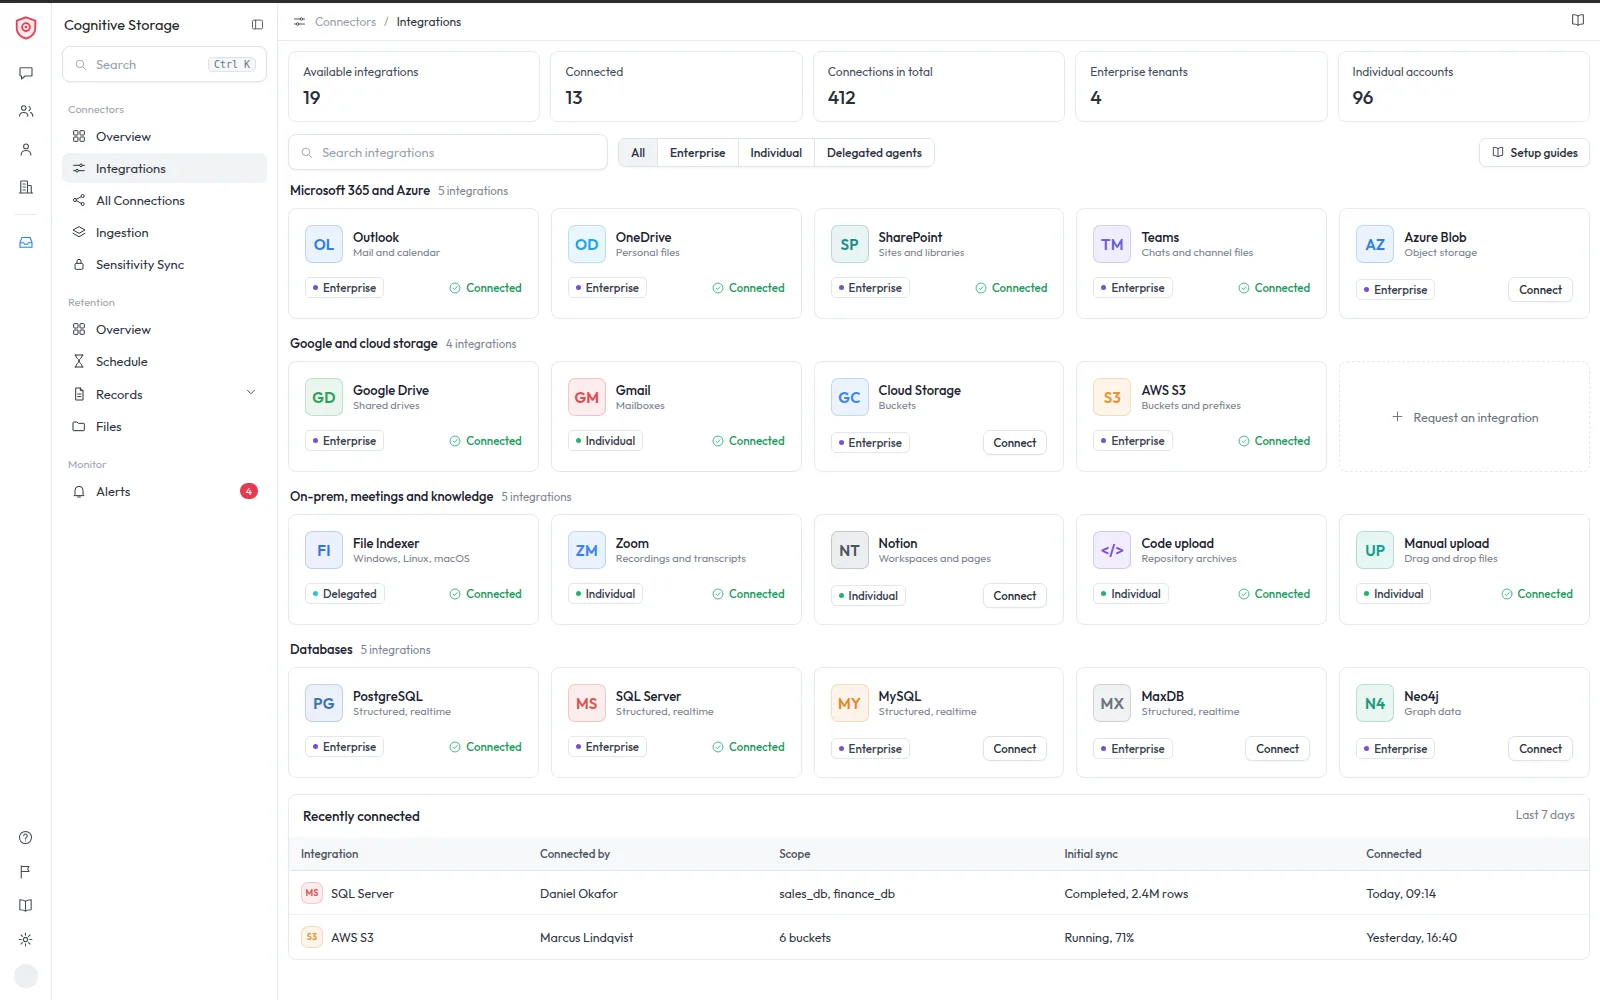Open single person icon in left rail

[x=26, y=149]
